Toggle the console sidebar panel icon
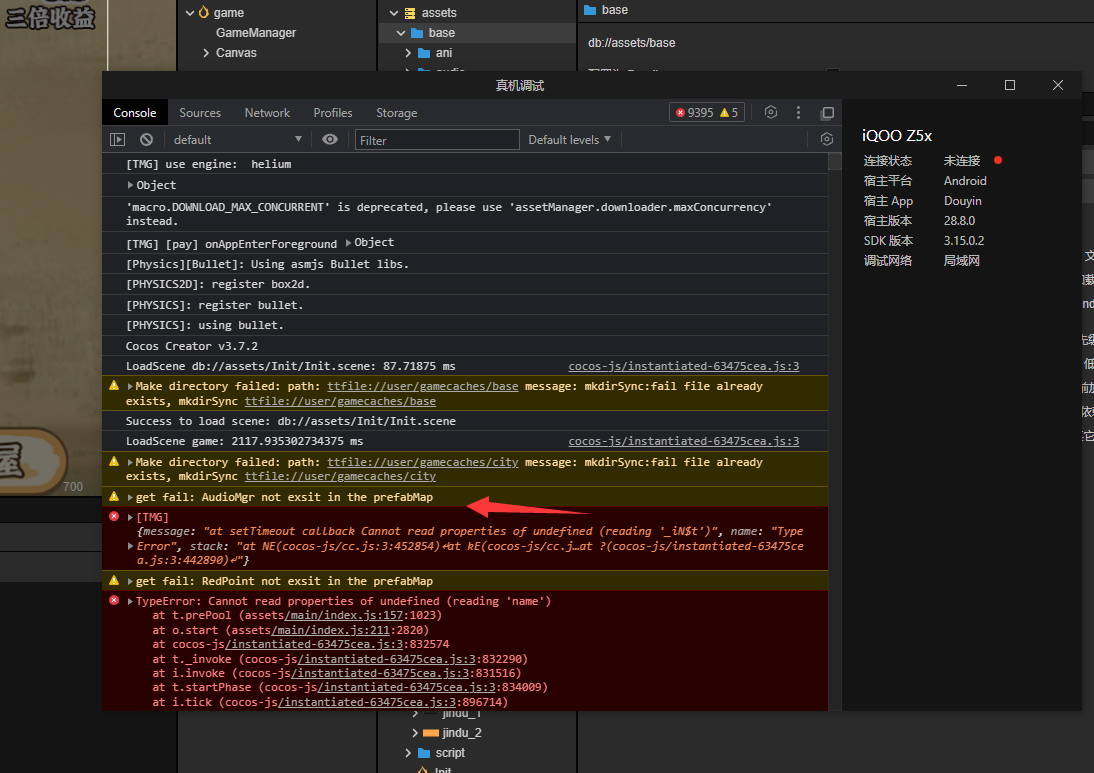The height and width of the screenshot is (773, 1094). tap(117, 140)
